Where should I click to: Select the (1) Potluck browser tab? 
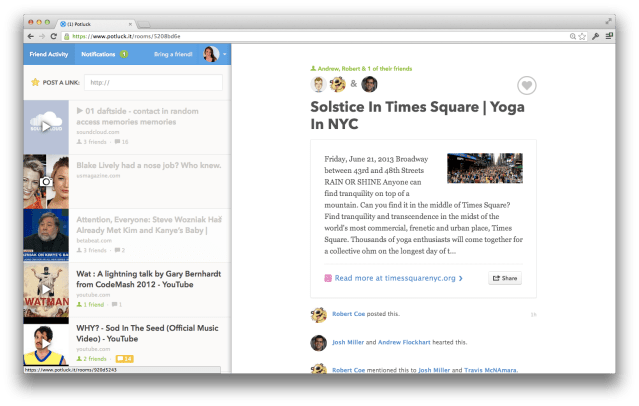96,24
